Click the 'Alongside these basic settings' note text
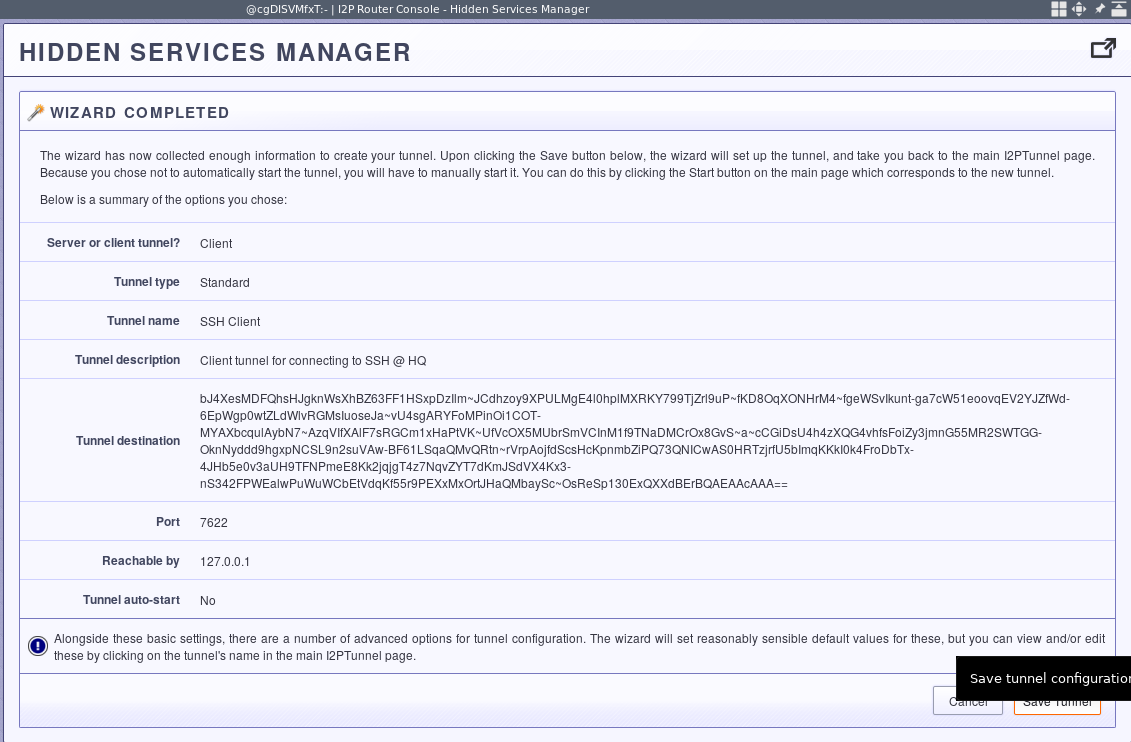Image resolution: width=1131 pixels, height=742 pixels. click(x=579, y=647)
